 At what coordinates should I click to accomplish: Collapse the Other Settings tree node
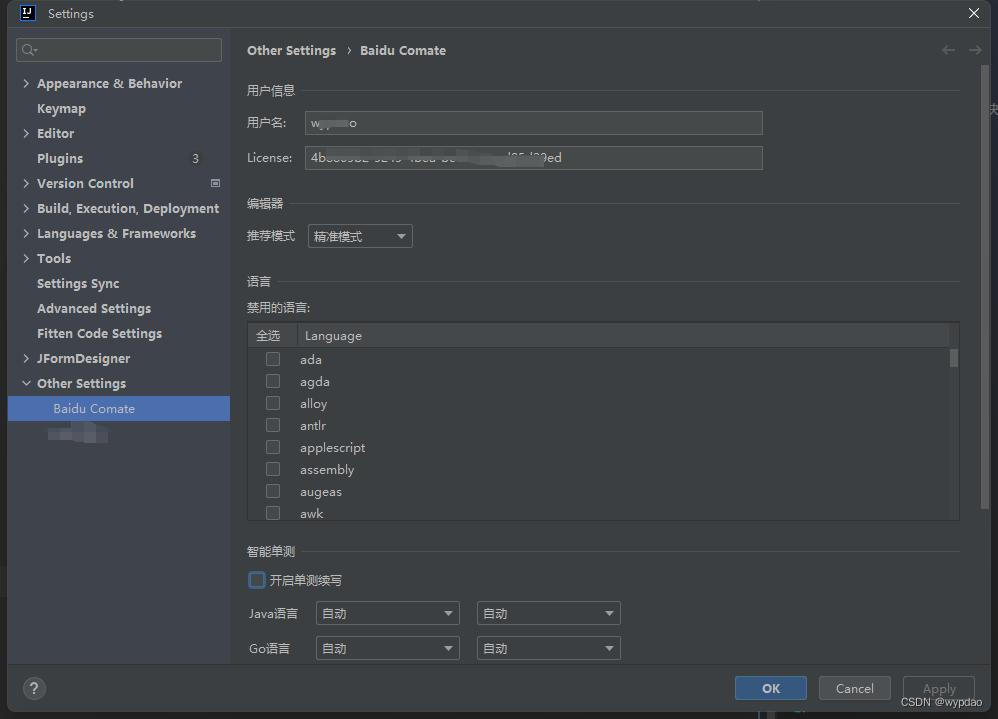pyautogui.click(x=26, y=383)
